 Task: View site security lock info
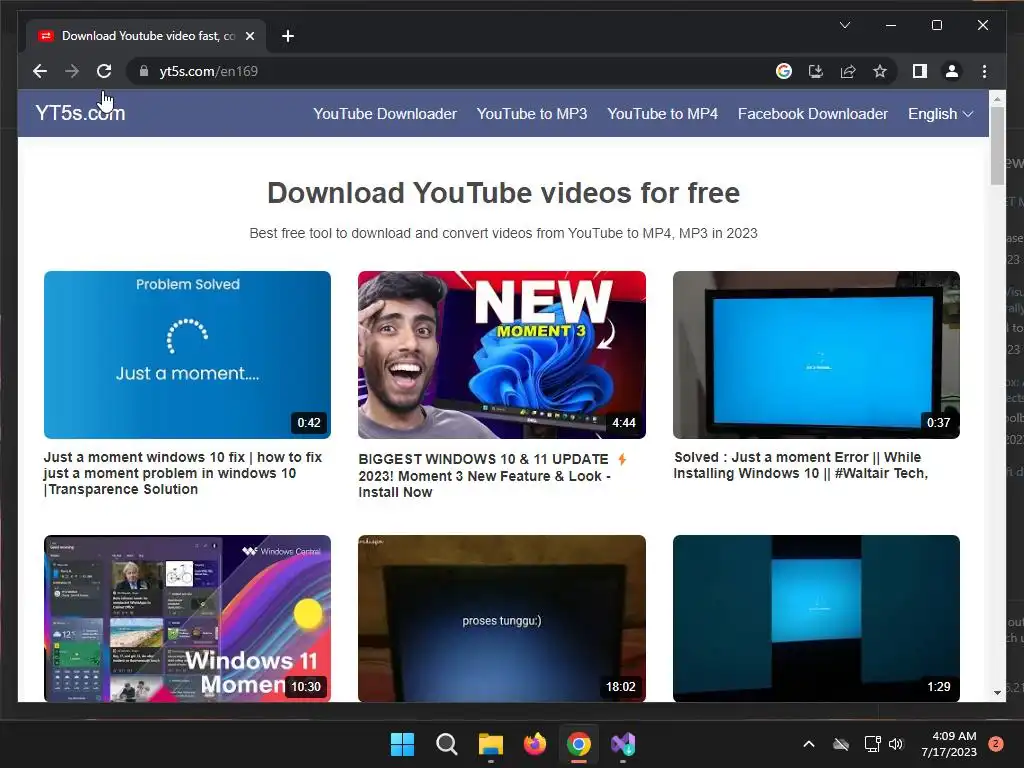click(x=144, y=71)
